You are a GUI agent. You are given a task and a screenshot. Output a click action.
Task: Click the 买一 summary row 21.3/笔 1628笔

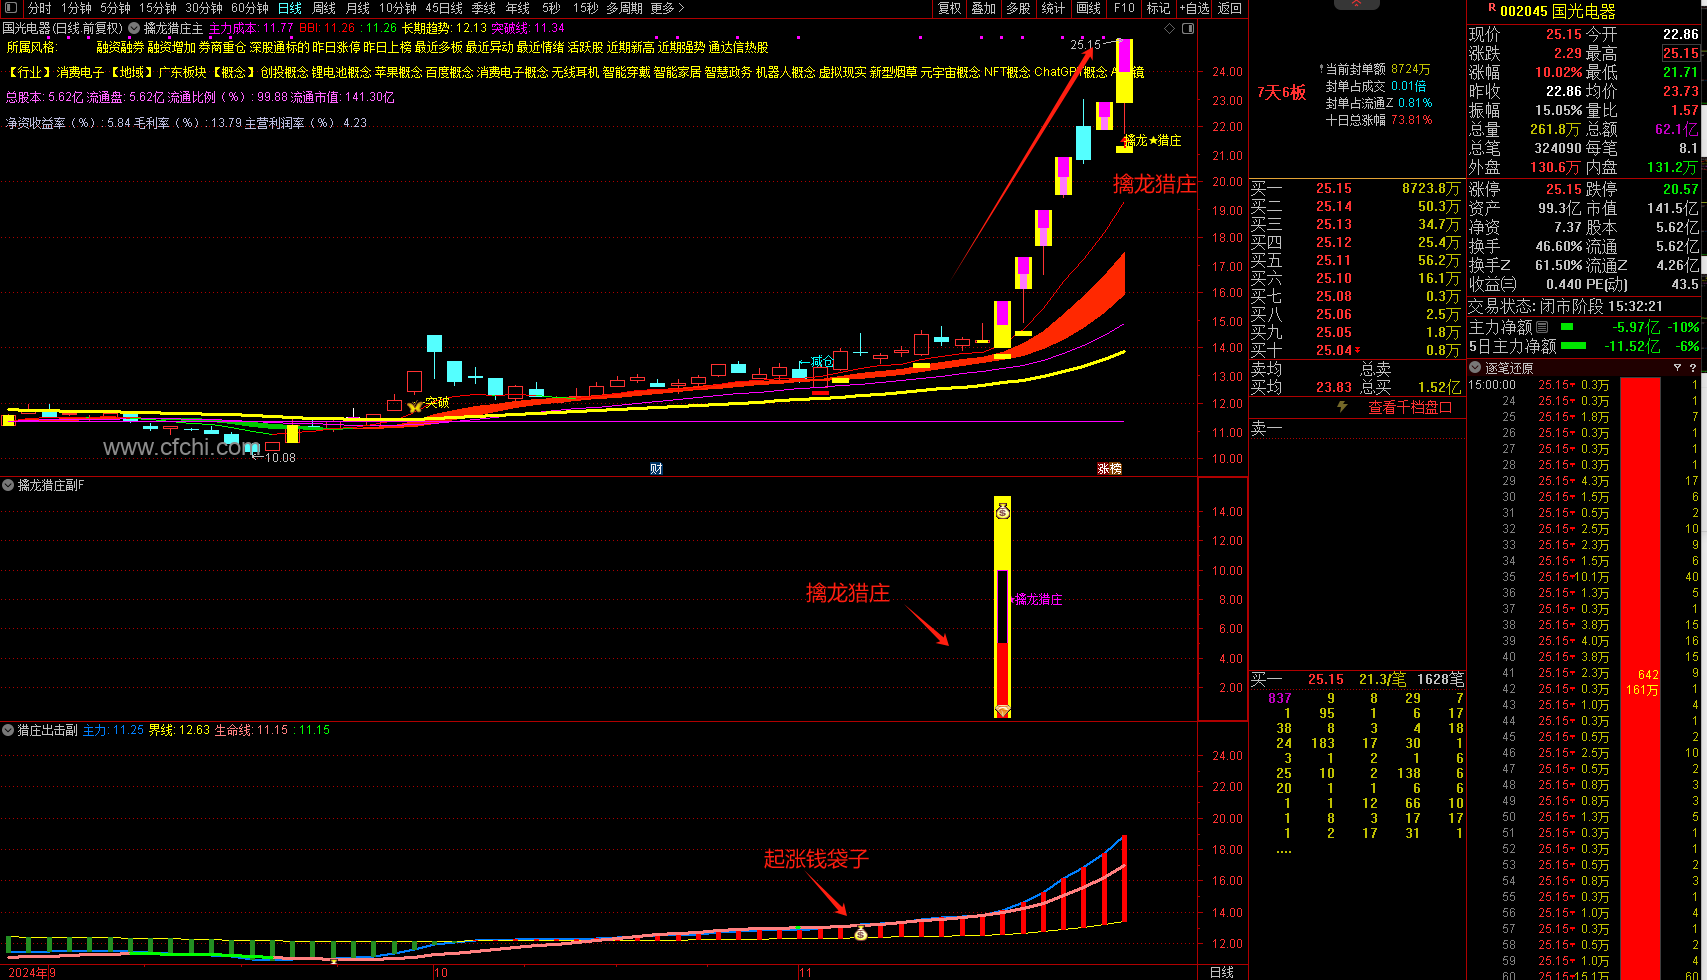1357,679
